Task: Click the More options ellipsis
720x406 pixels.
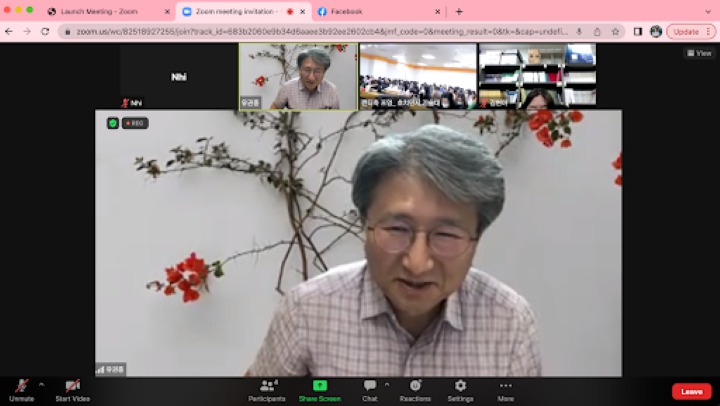Action: point(505,387)
